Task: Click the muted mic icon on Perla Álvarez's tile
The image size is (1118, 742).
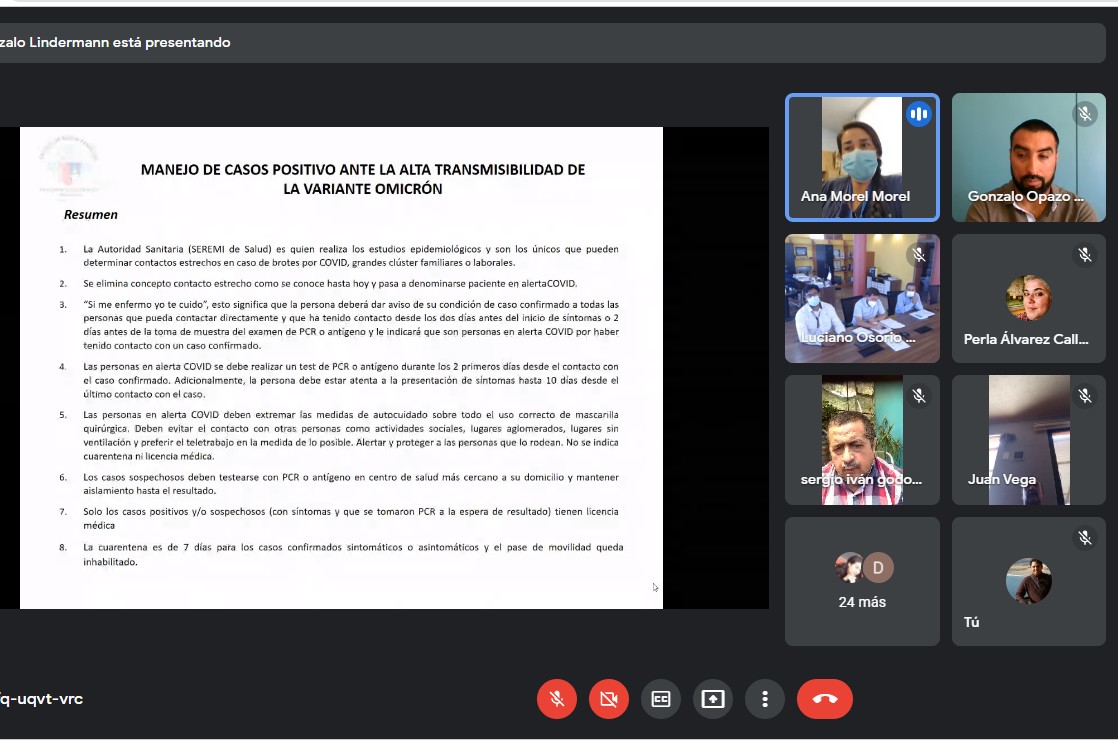Action: (x=1085, y=255)
